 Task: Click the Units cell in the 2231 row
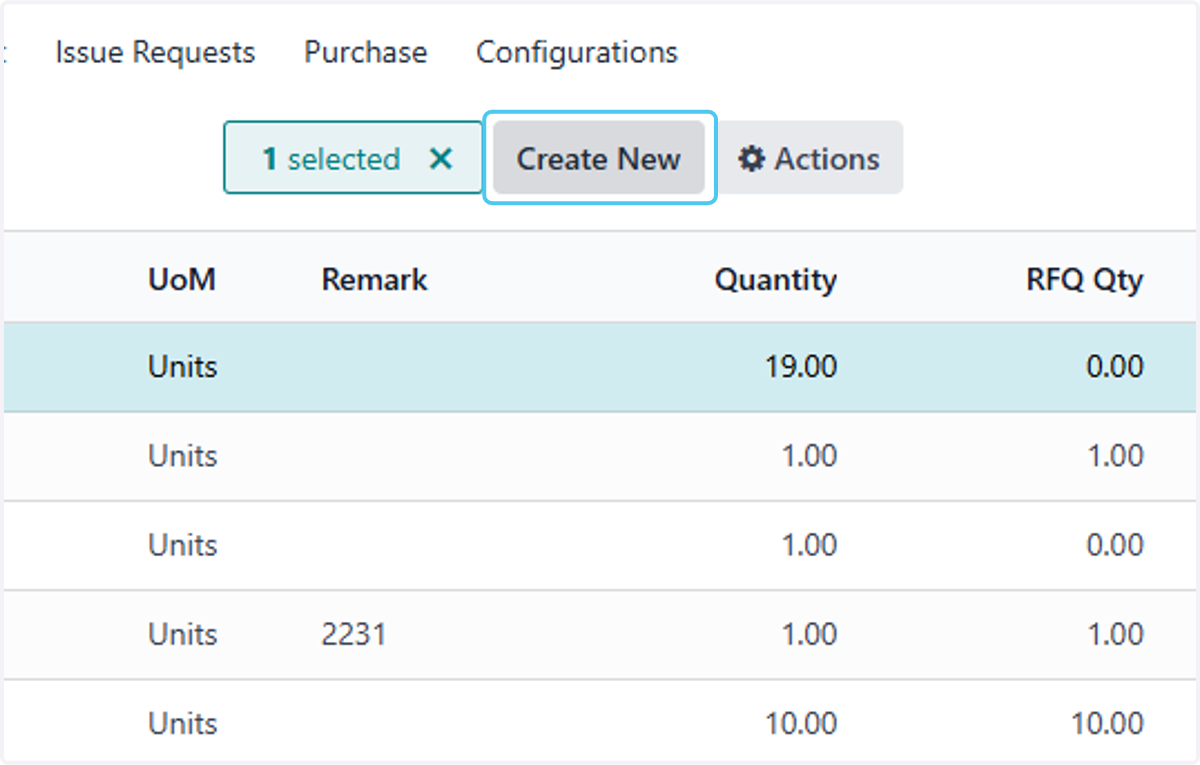(183, 634)
